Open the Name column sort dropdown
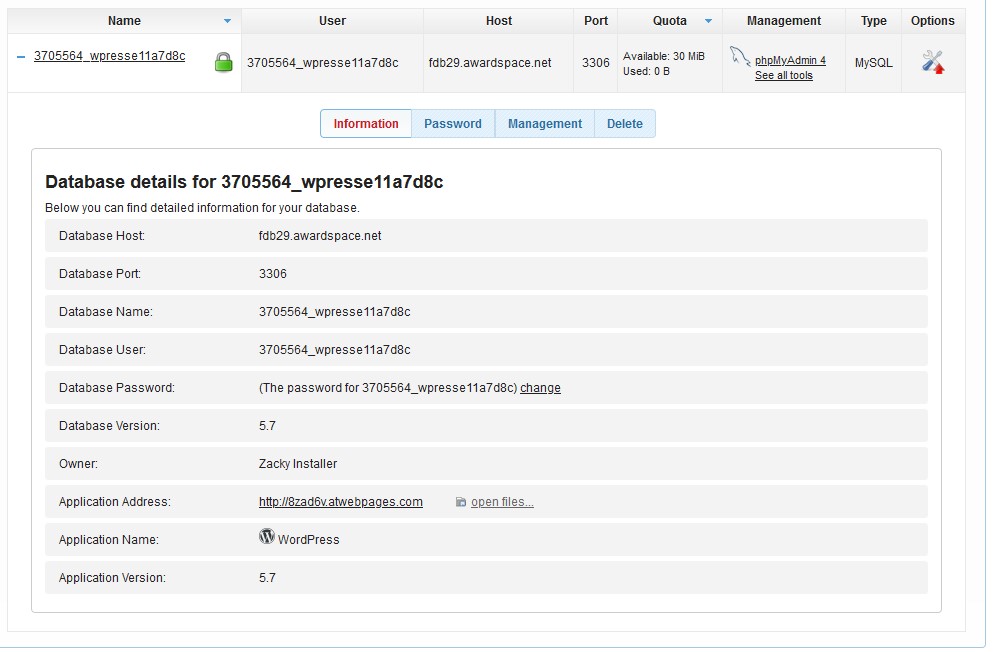Image resolution: width=993 pixels, height=652 pixels. click(x=227, y=20)
